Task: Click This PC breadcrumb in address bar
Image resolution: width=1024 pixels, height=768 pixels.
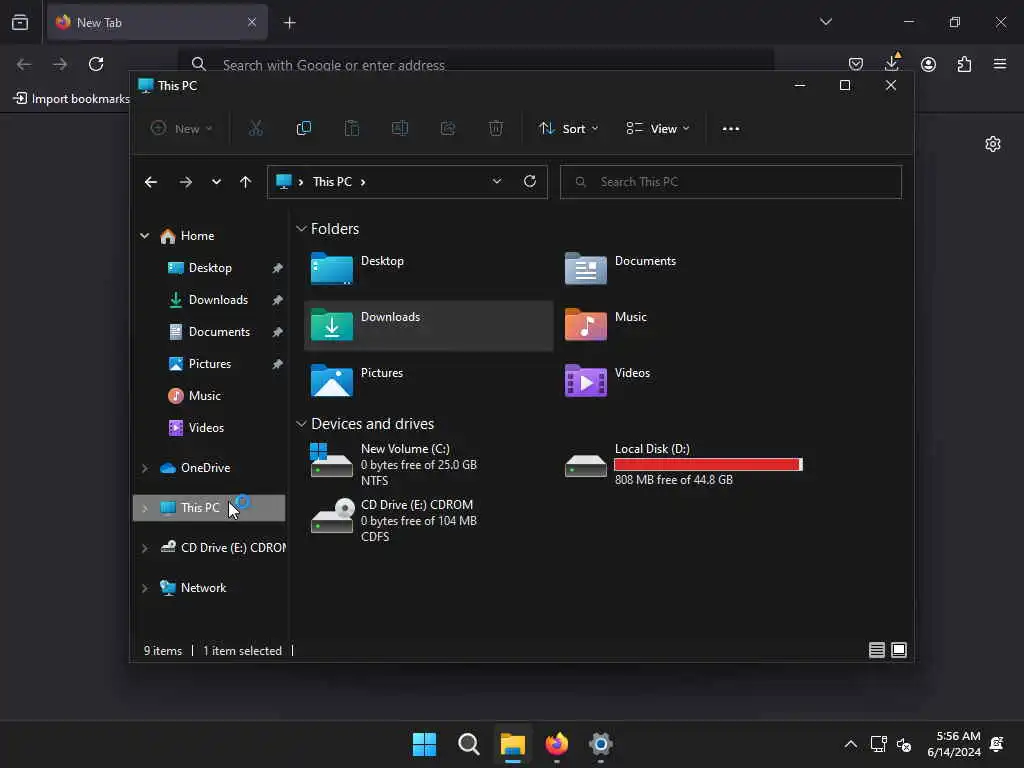Action: point(332,182)
